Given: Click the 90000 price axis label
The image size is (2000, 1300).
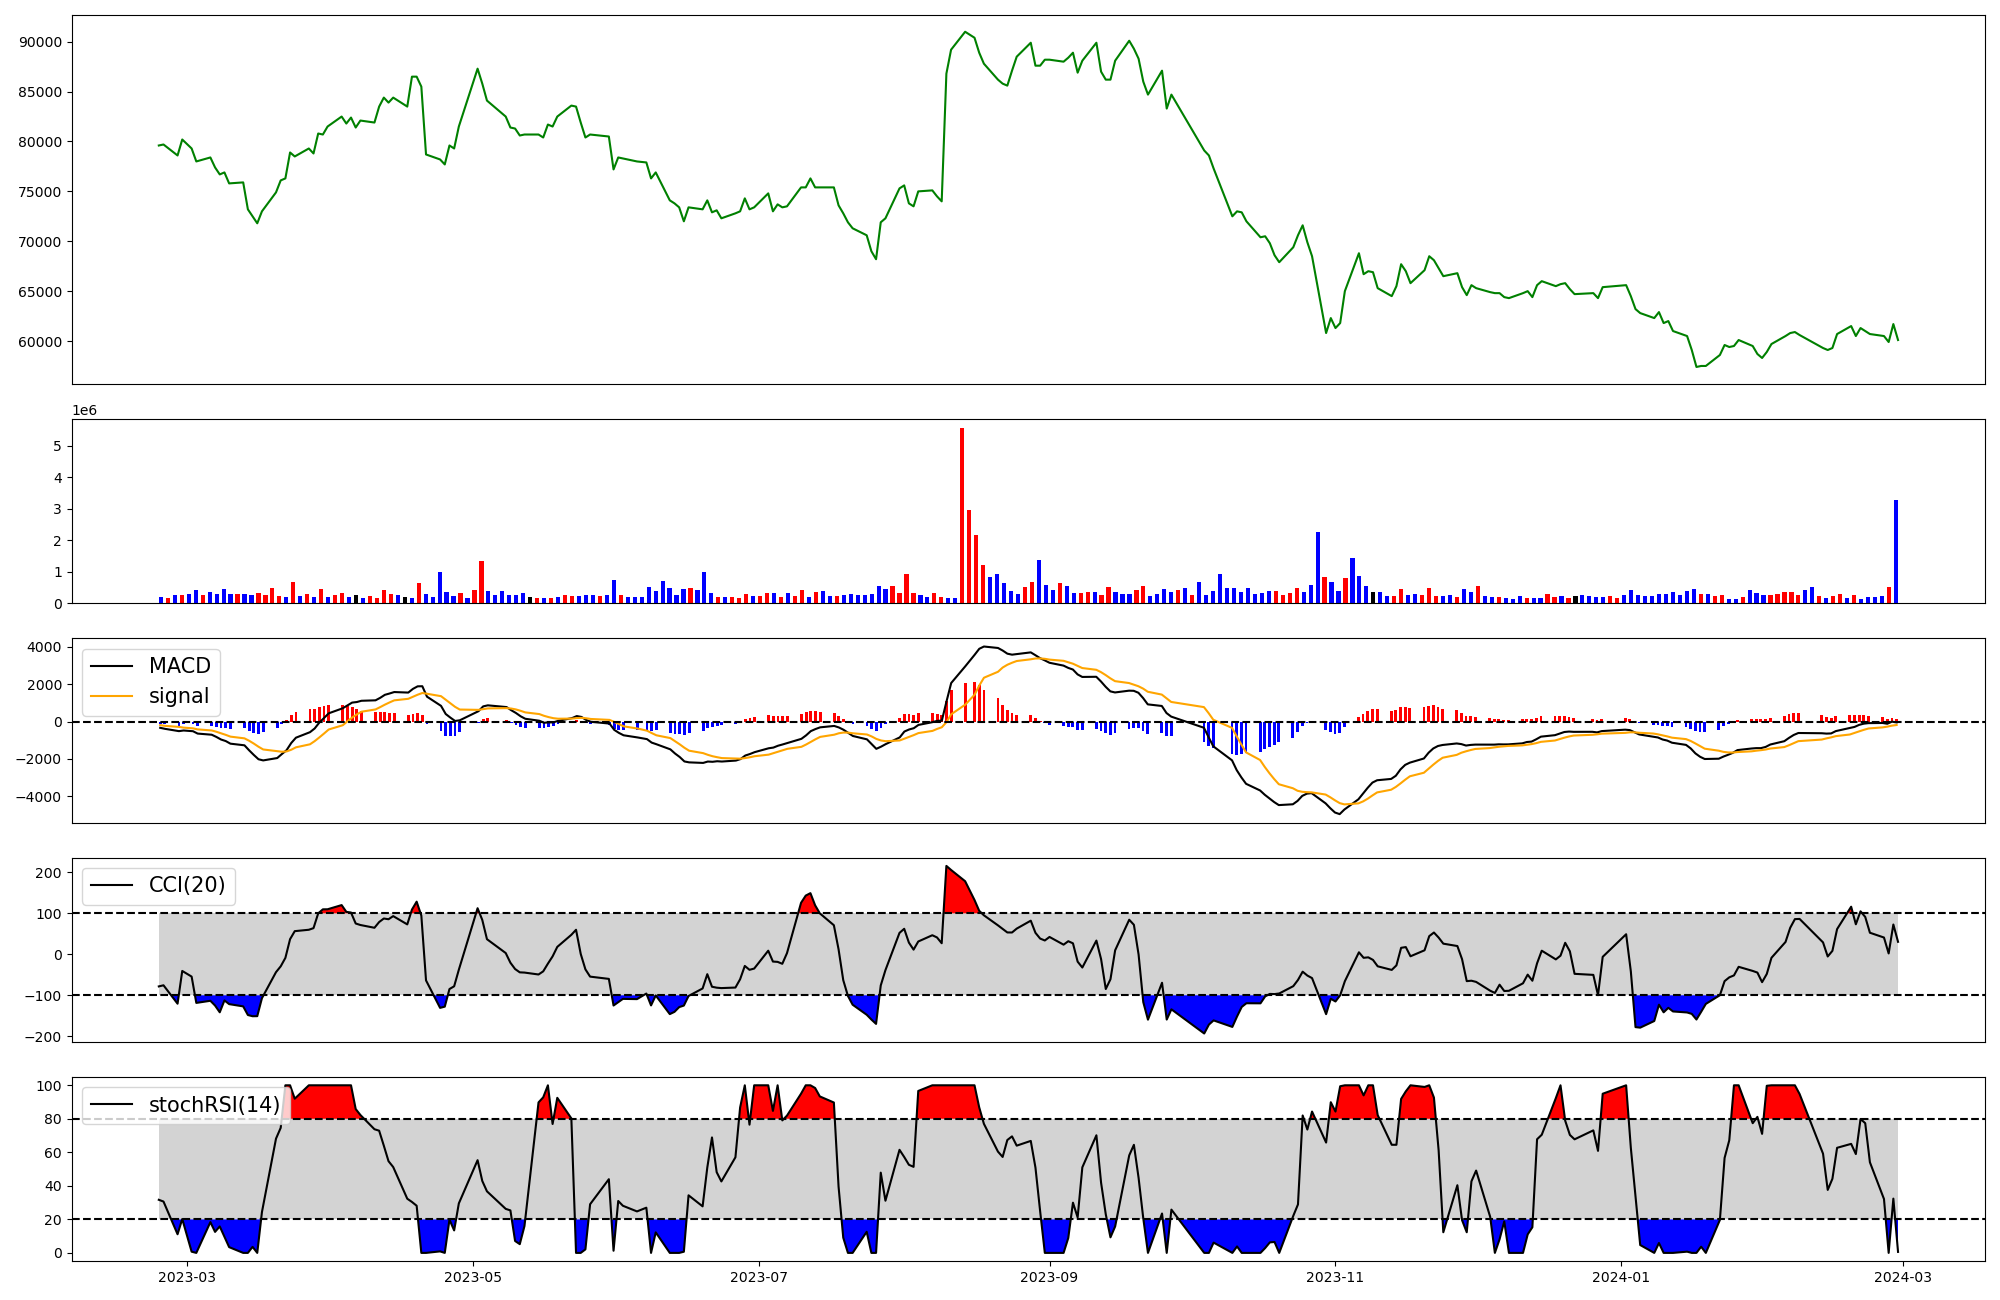Looking at the screenshot, I should (41, 42).
